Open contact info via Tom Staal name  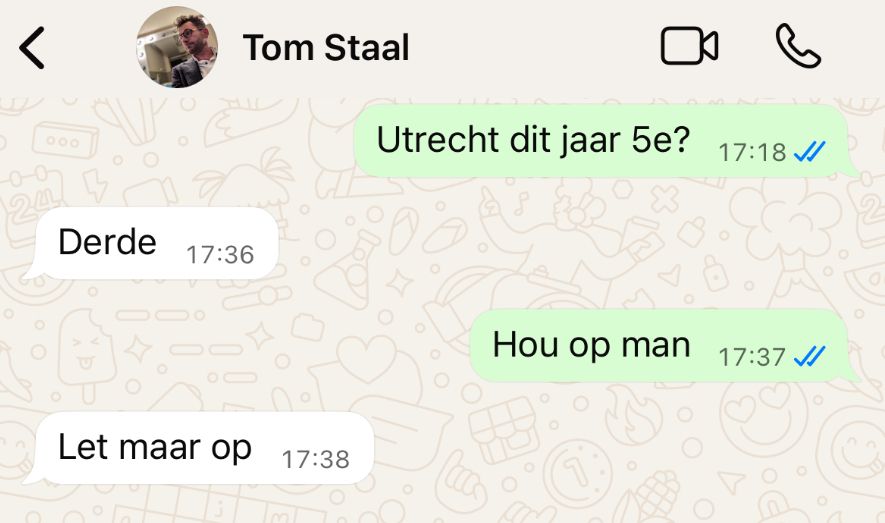point(326,47)
